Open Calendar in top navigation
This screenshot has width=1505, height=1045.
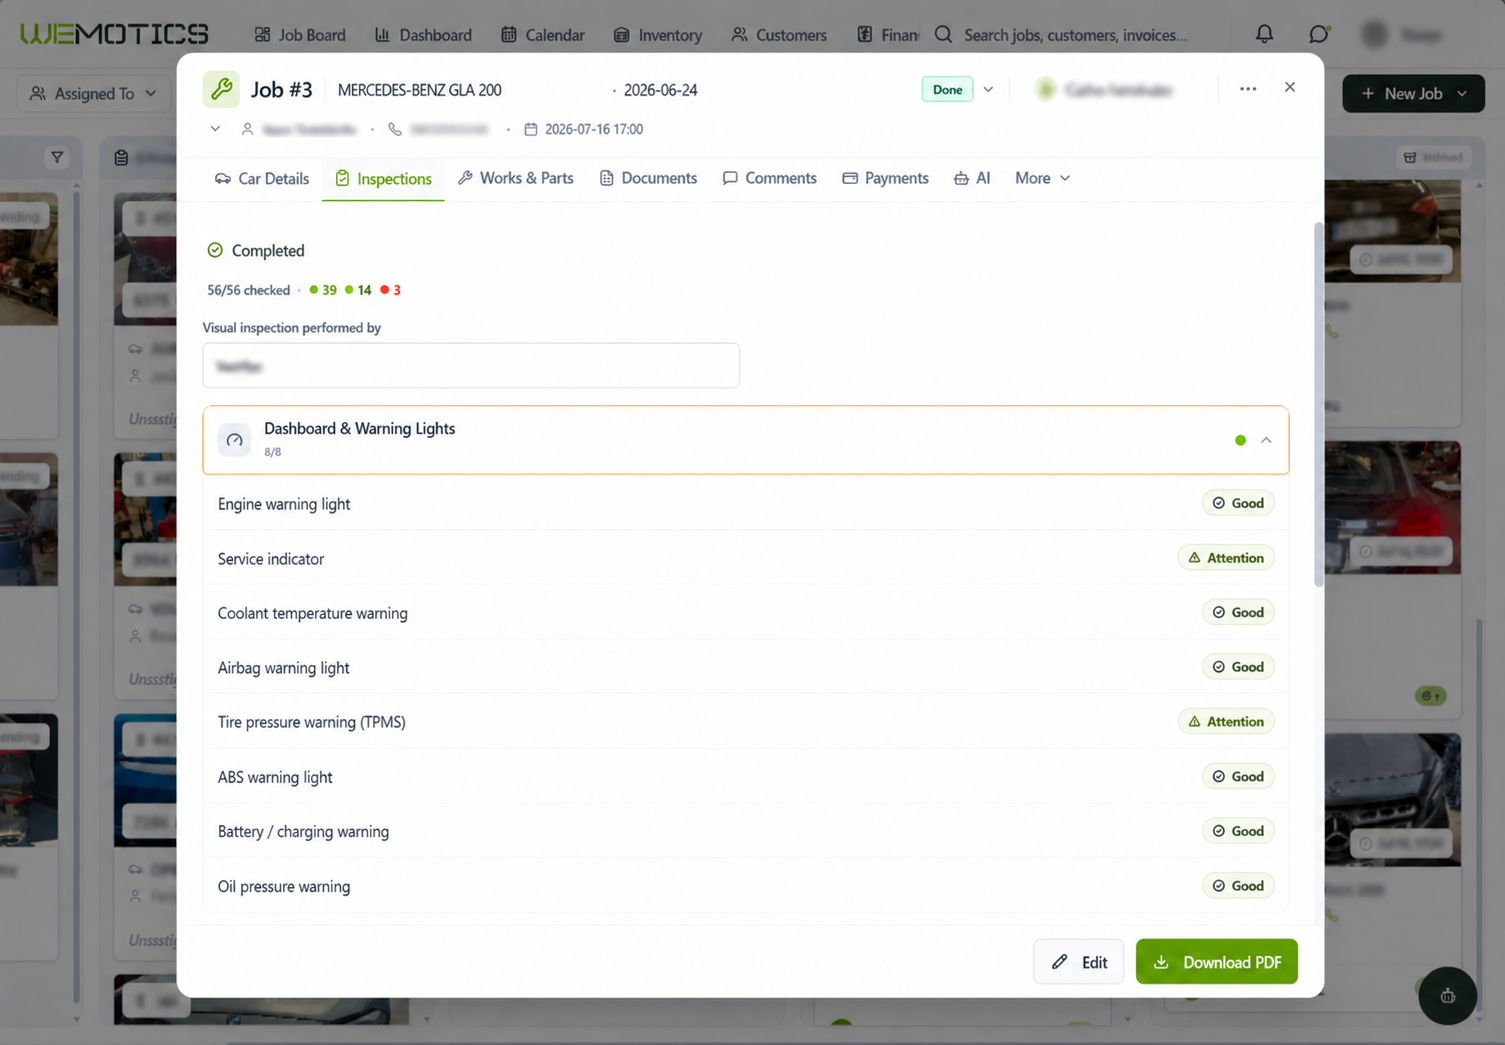pos(542,35)
